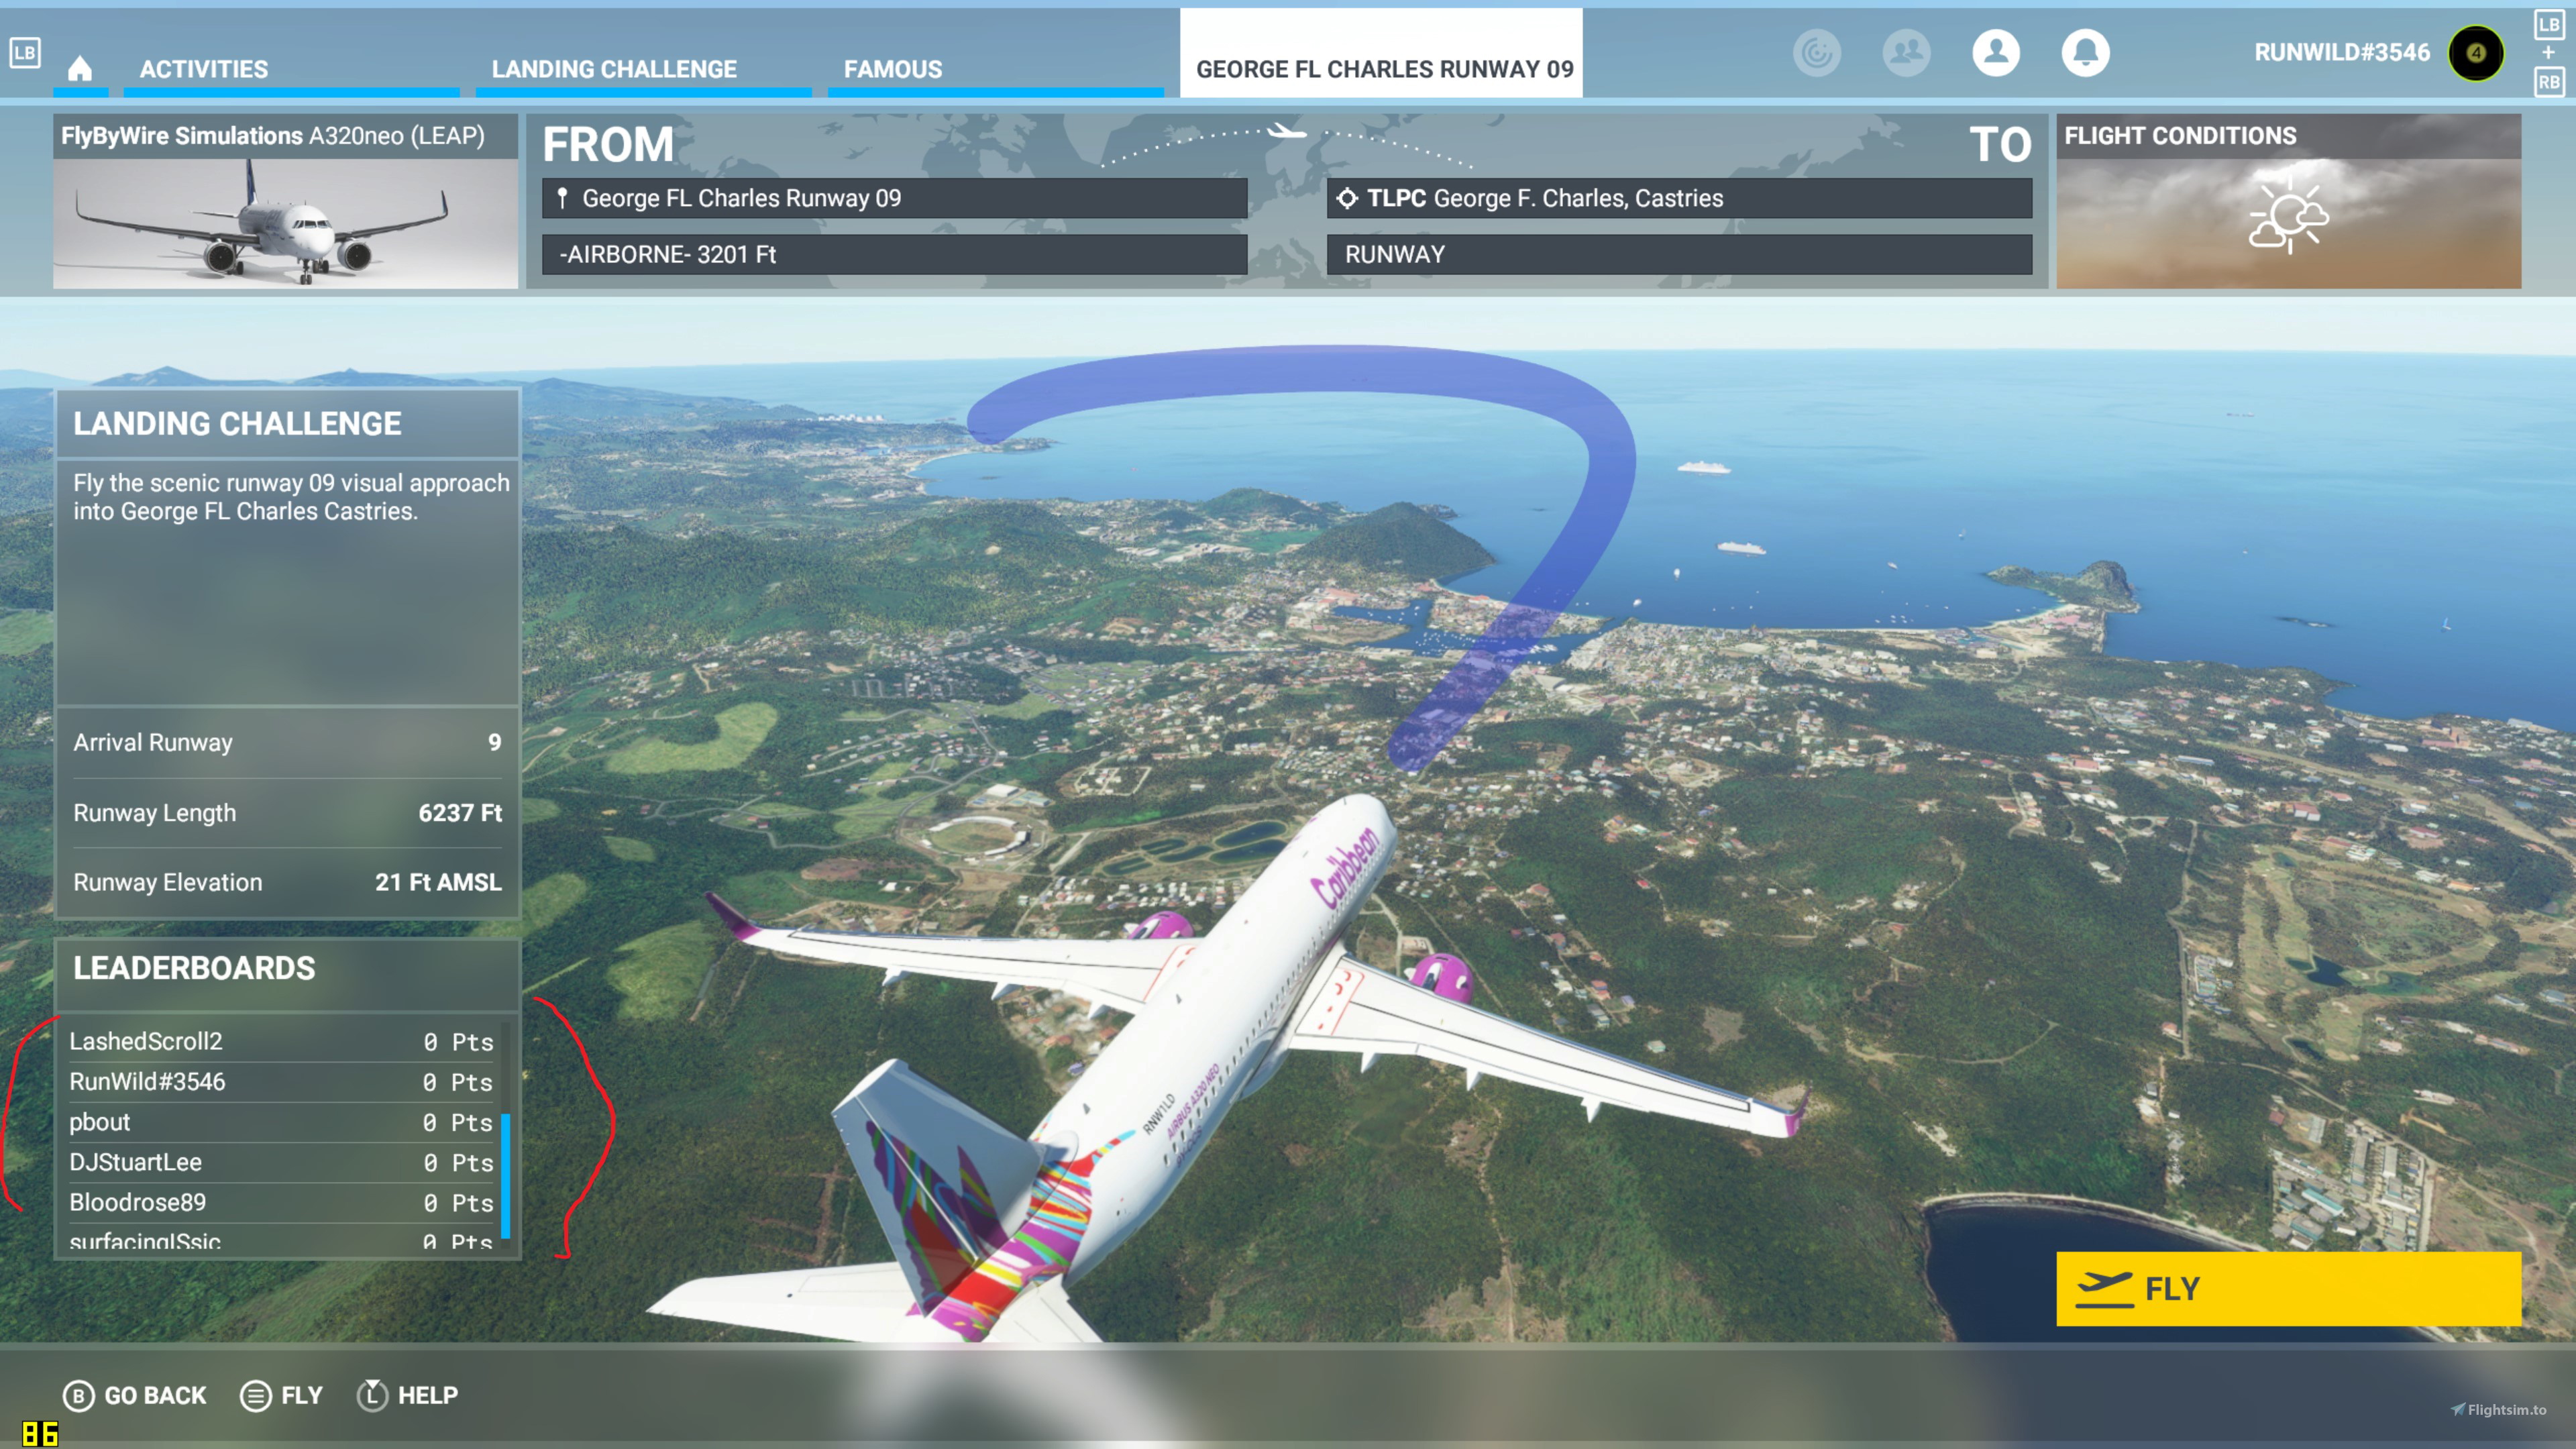Screen dimensions: 2576x1449
Task: Click the Leaderboards heading
Action: click(x=194, y=968)
